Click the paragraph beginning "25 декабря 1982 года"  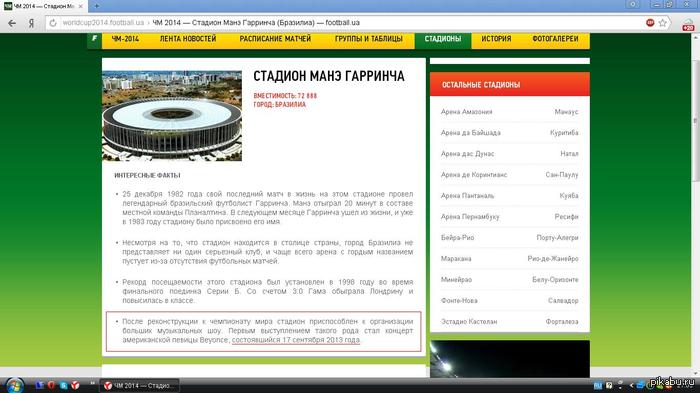coord(267,208)
